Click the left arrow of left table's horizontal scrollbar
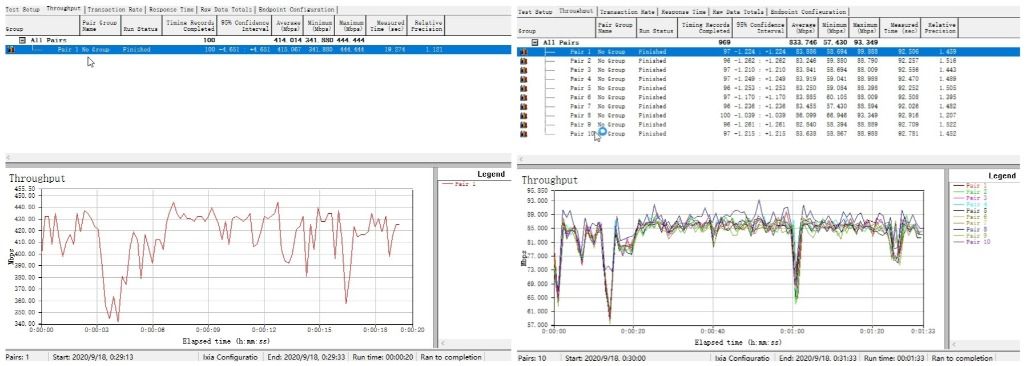 tap(8, 158)
